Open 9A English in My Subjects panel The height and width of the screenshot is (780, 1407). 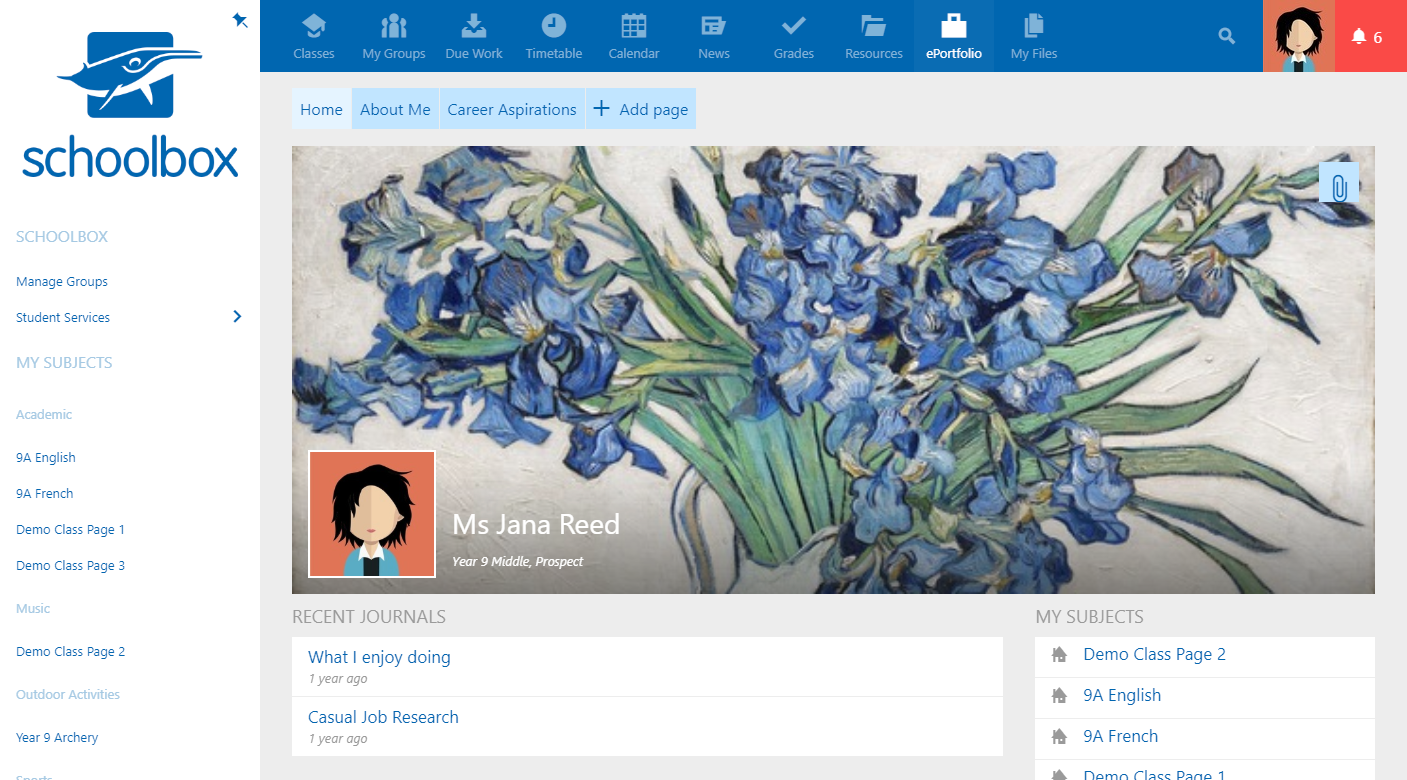pyautogui.click(x=1122, y=696)
